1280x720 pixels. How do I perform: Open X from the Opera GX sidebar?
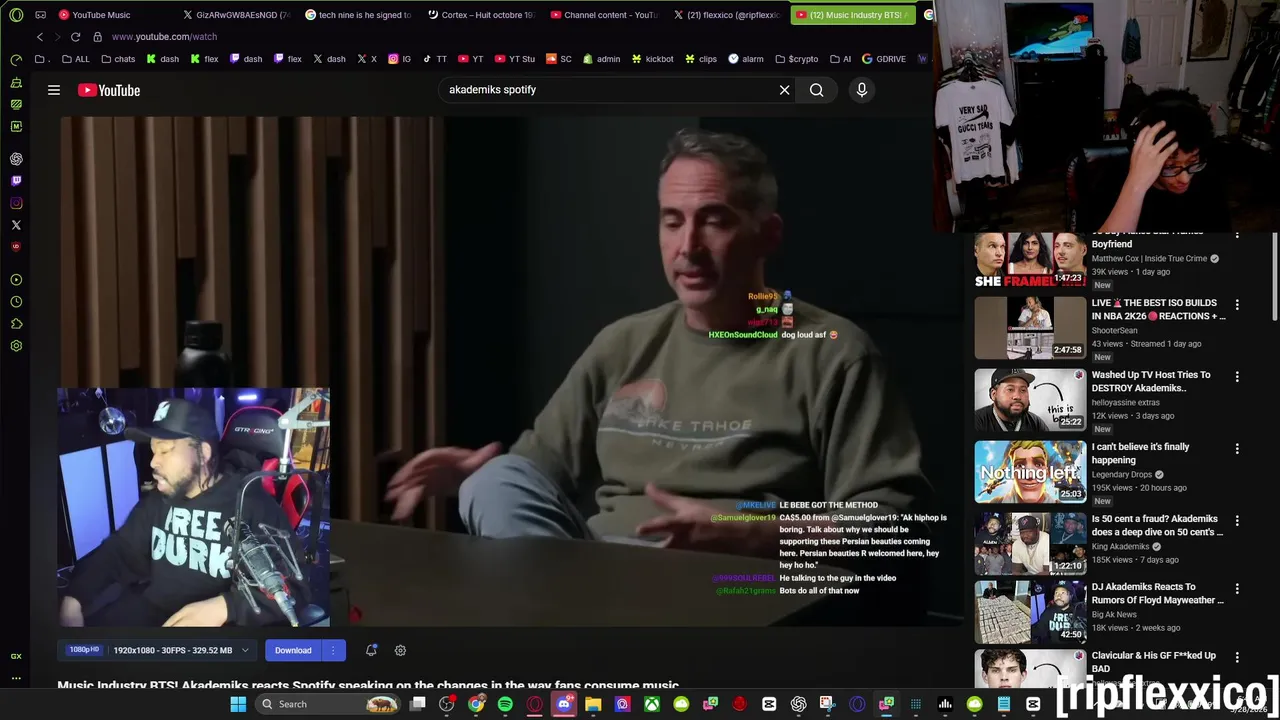[16, 225]
